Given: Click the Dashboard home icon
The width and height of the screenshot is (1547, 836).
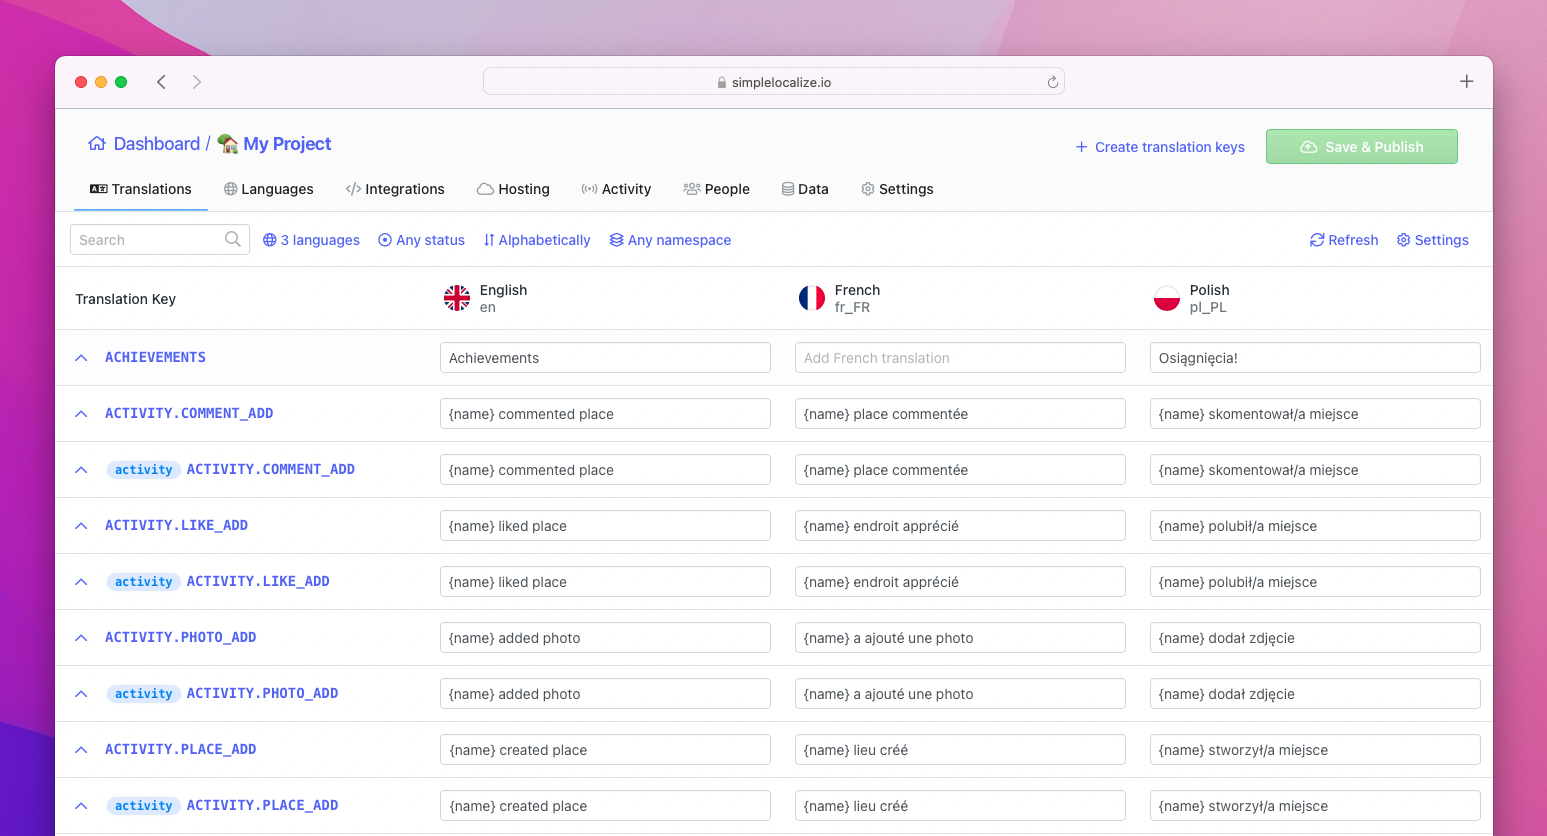Looking at the screenshot, I should (97, 143).
